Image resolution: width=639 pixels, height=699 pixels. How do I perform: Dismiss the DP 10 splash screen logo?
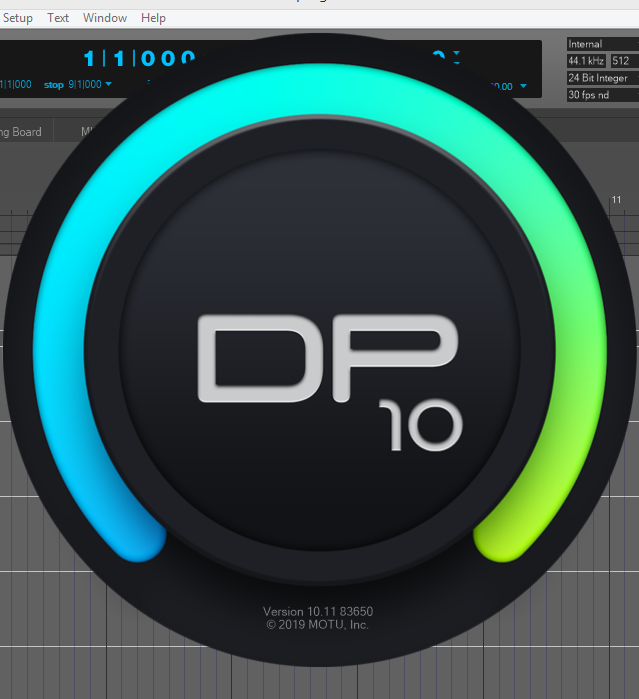(329, 381)
